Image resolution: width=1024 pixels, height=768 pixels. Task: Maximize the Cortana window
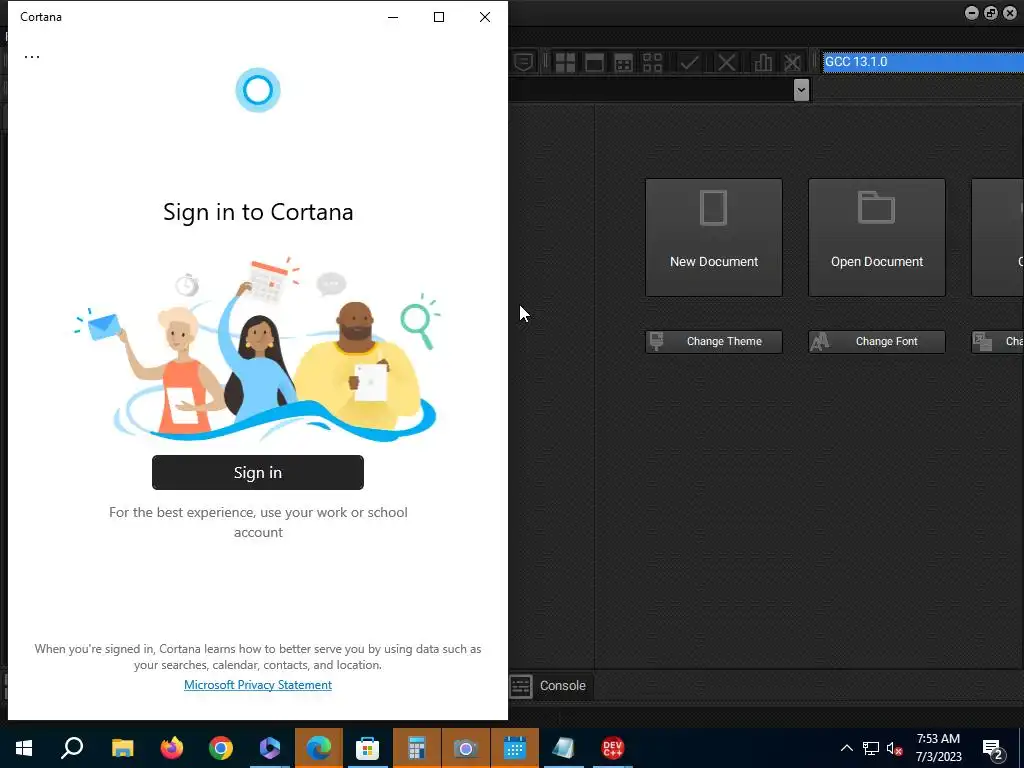point(439,17)
